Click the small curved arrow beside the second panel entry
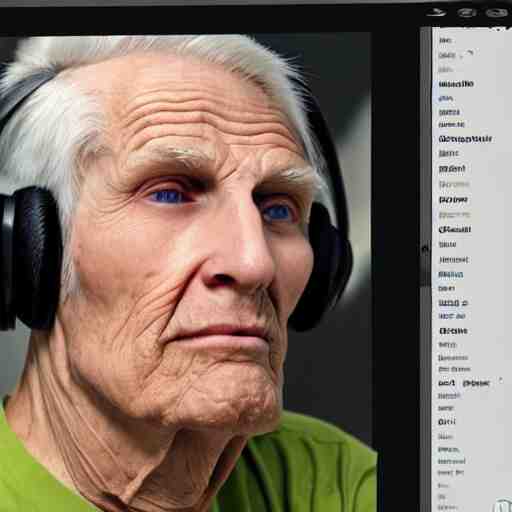 [x=470, y=53]
